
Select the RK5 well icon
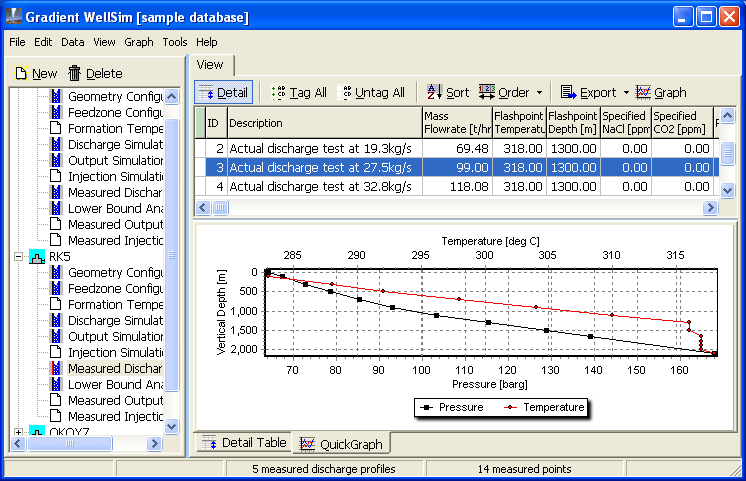(x=37, y=257)
